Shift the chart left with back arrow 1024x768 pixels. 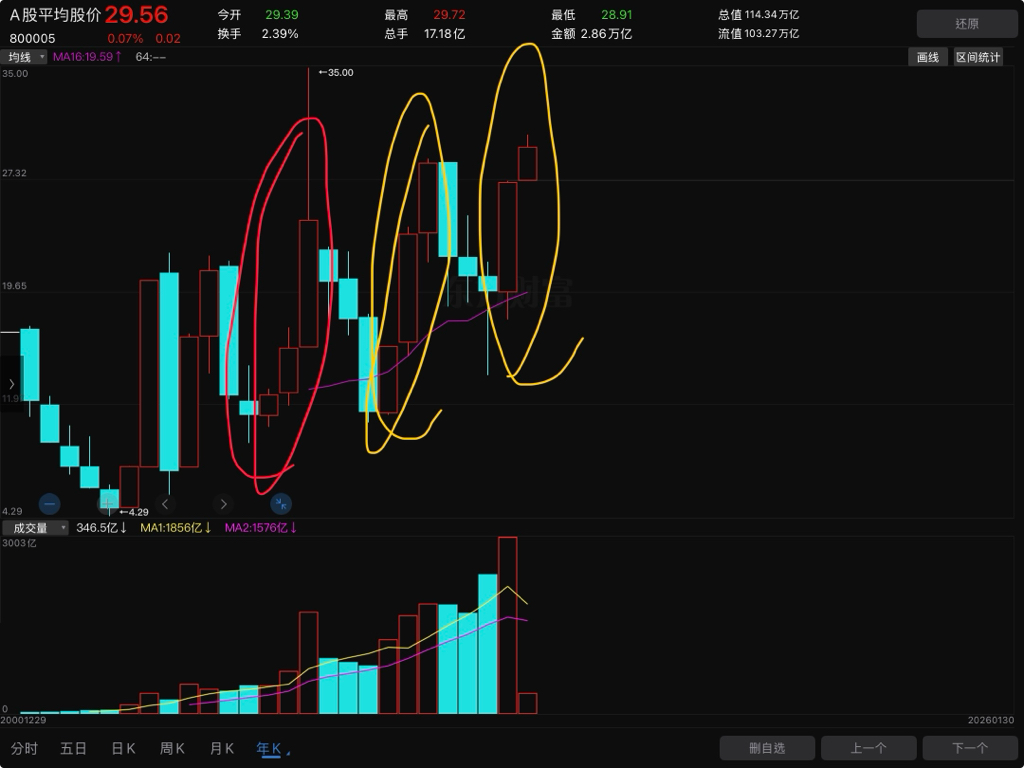pyautogui.click(x=165, y=504)
